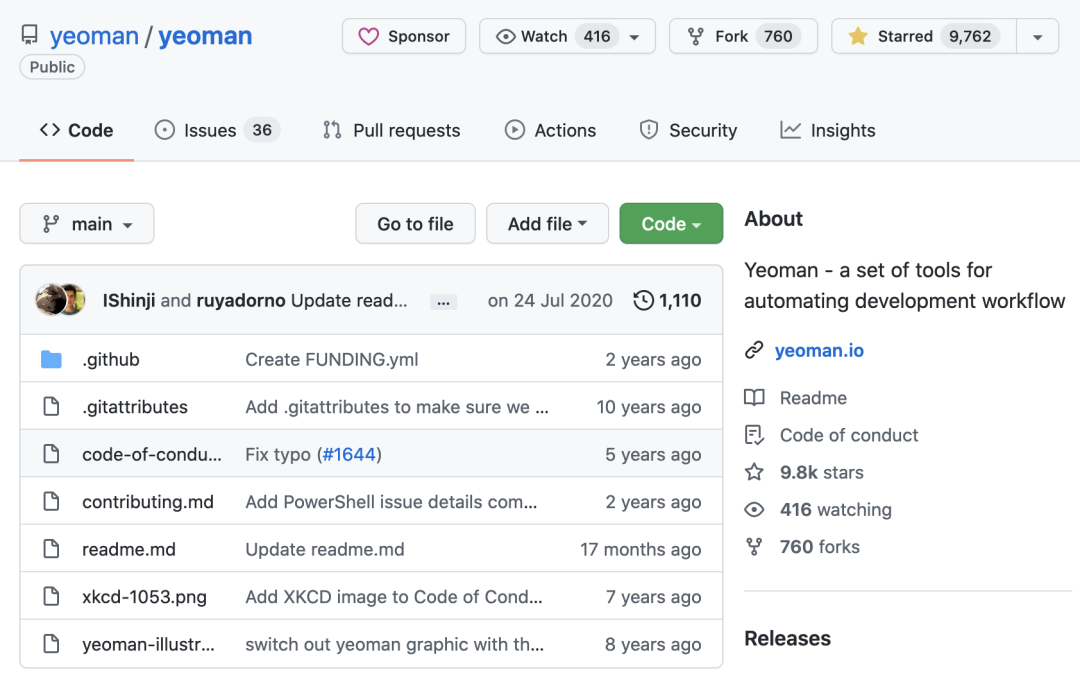The image size is (1080, 675).
Task: Click the Go to file button
Action: (415, 224)
